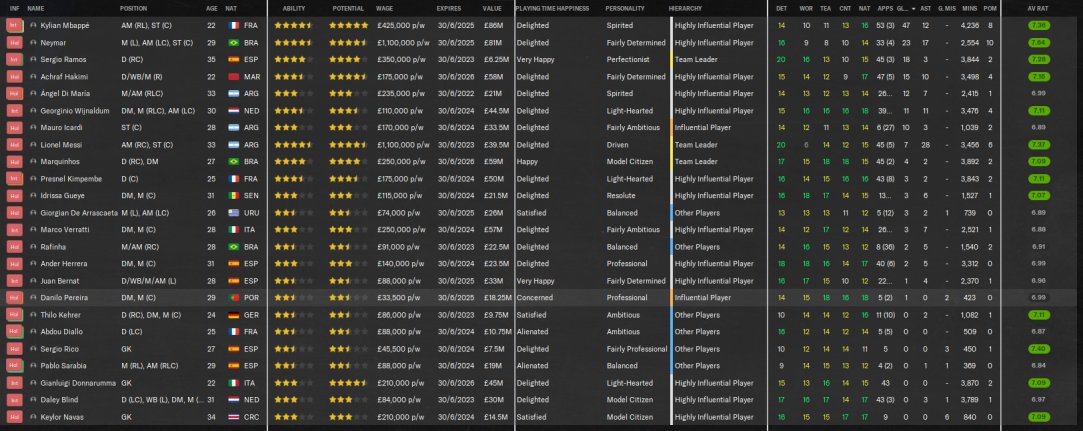The width and height of the screenshot is (1083, 431).
Task: Open Giorgian De Arrascaeta's name link
Action: click(79, 213)
